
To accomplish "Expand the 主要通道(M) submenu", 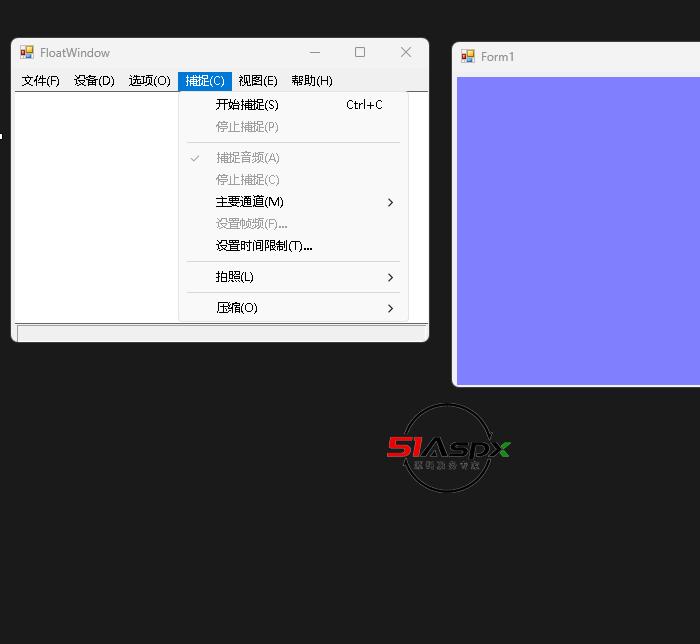I will [x=293, y=202].
